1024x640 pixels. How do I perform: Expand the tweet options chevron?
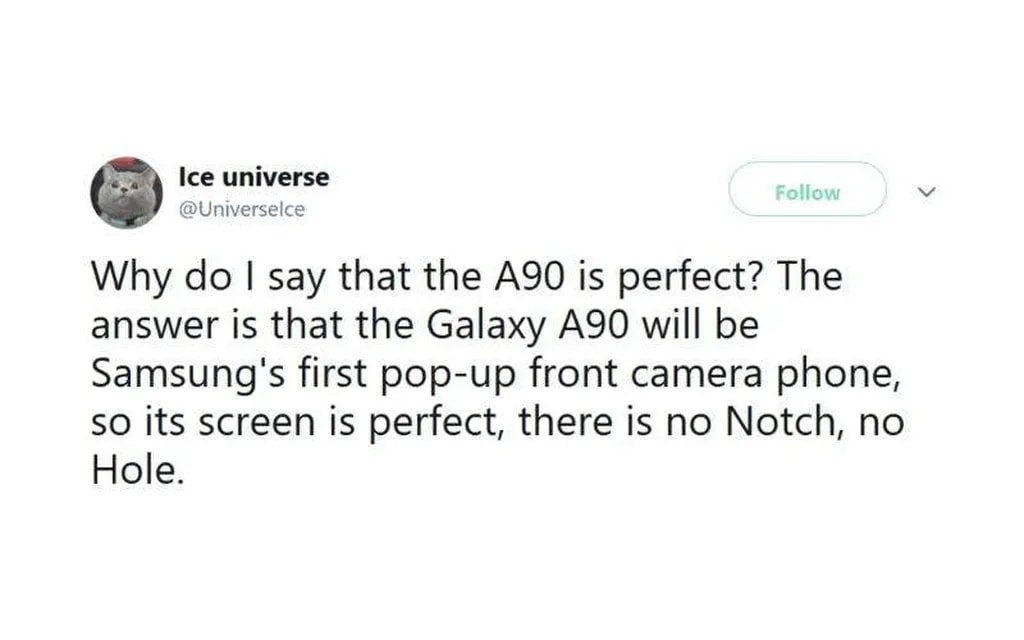[925, 190]
